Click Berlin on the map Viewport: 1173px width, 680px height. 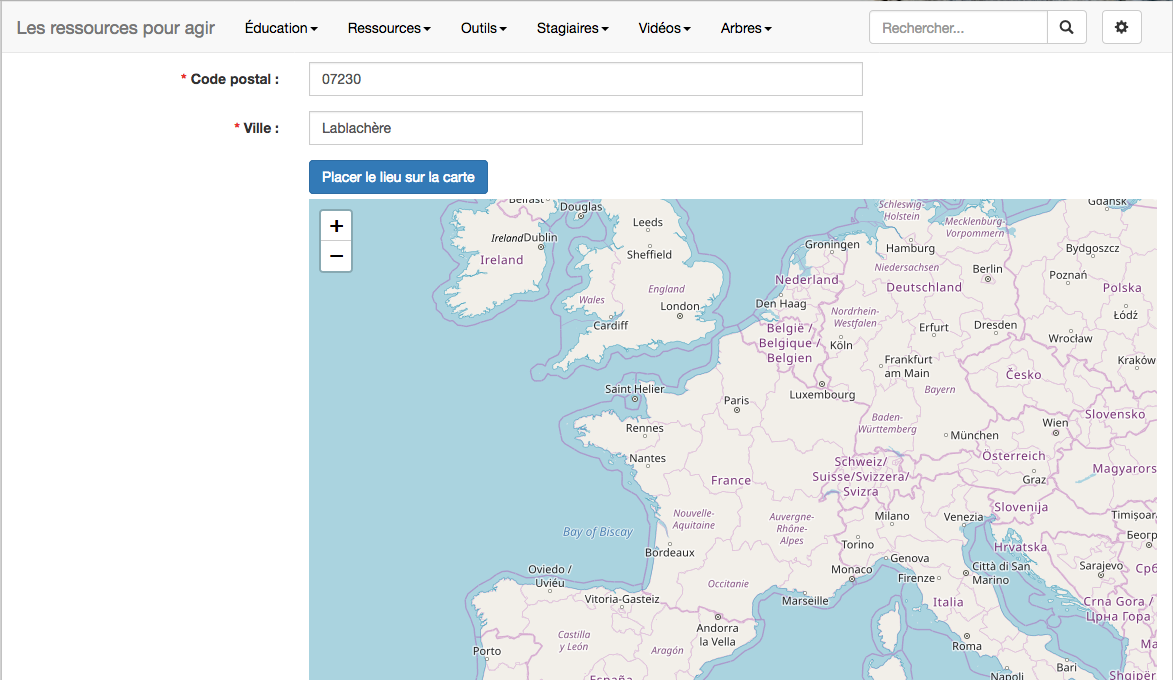[x=987, y=269]
